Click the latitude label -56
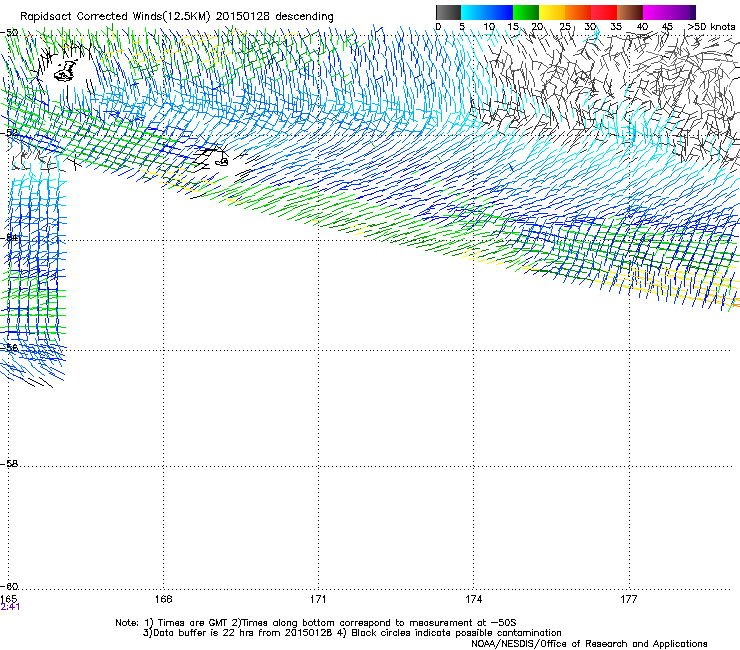This screenshot has width=740, height=650. pyautogui.click(x=9, y=347)
